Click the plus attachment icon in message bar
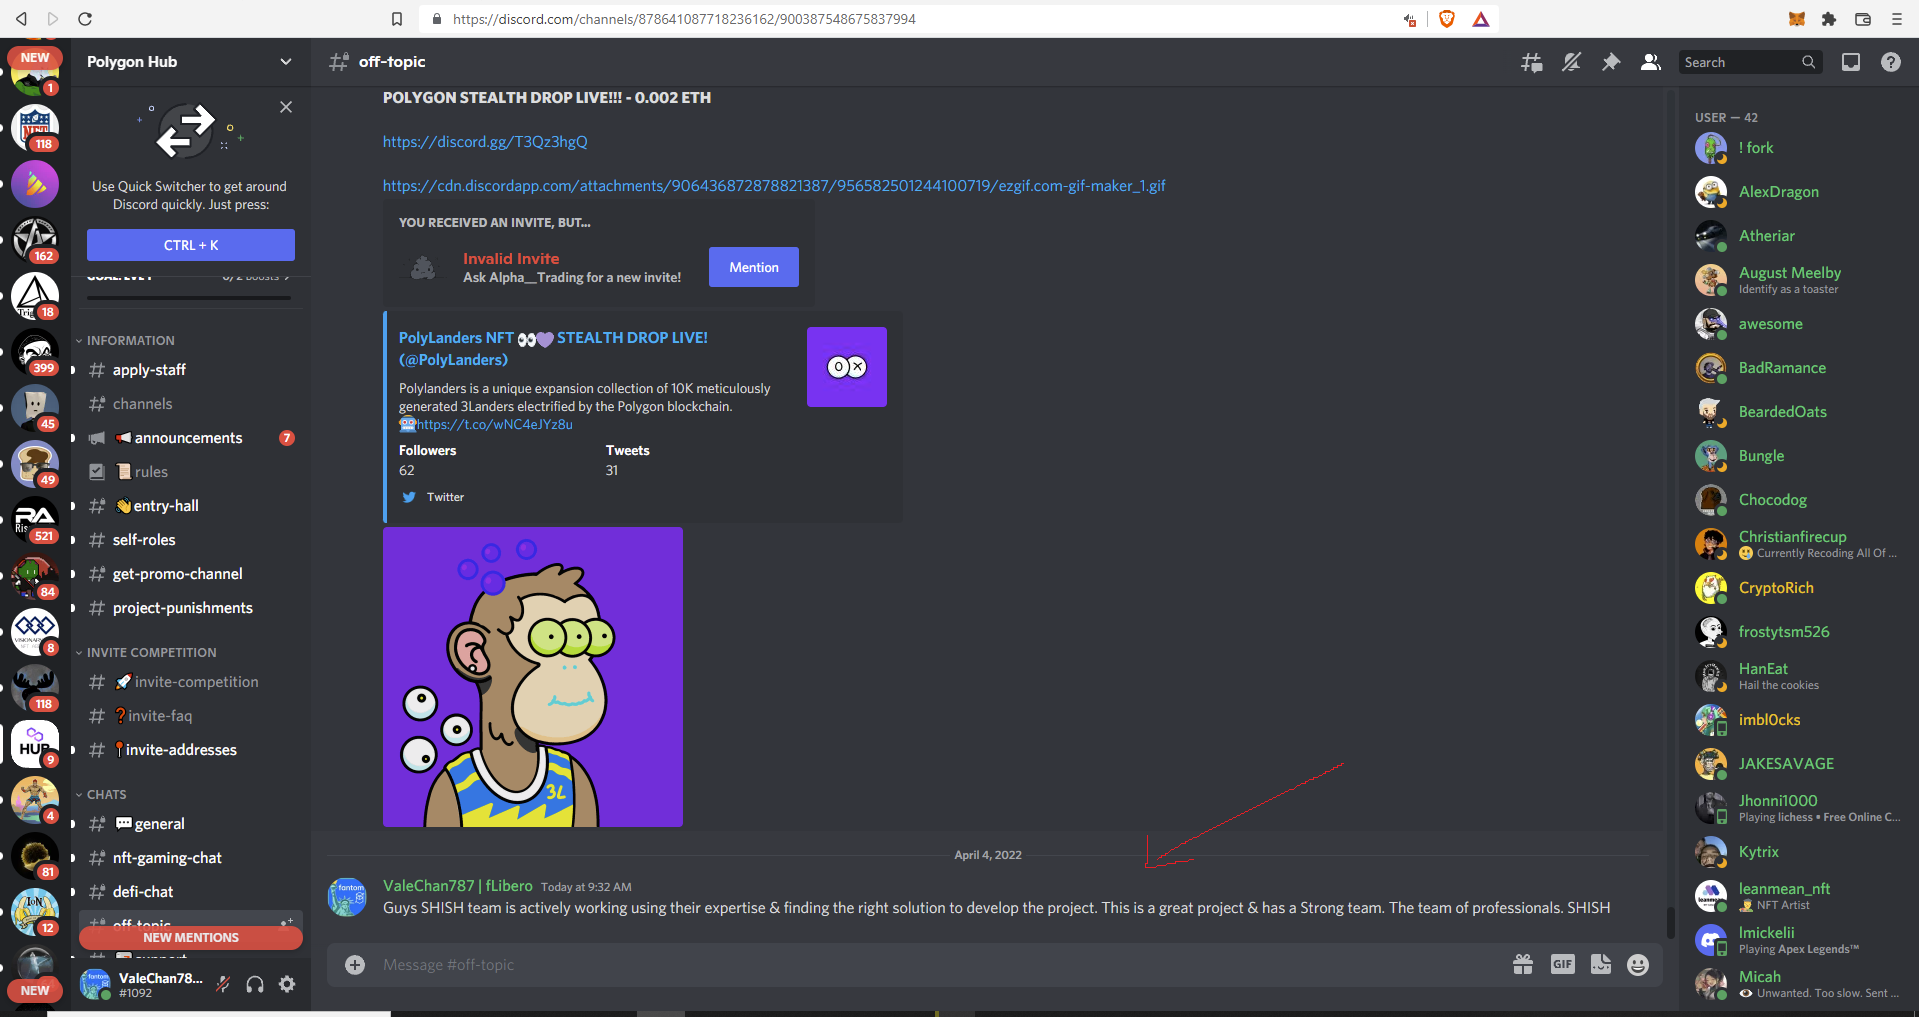1919x1017 pixels. (355, 965)
